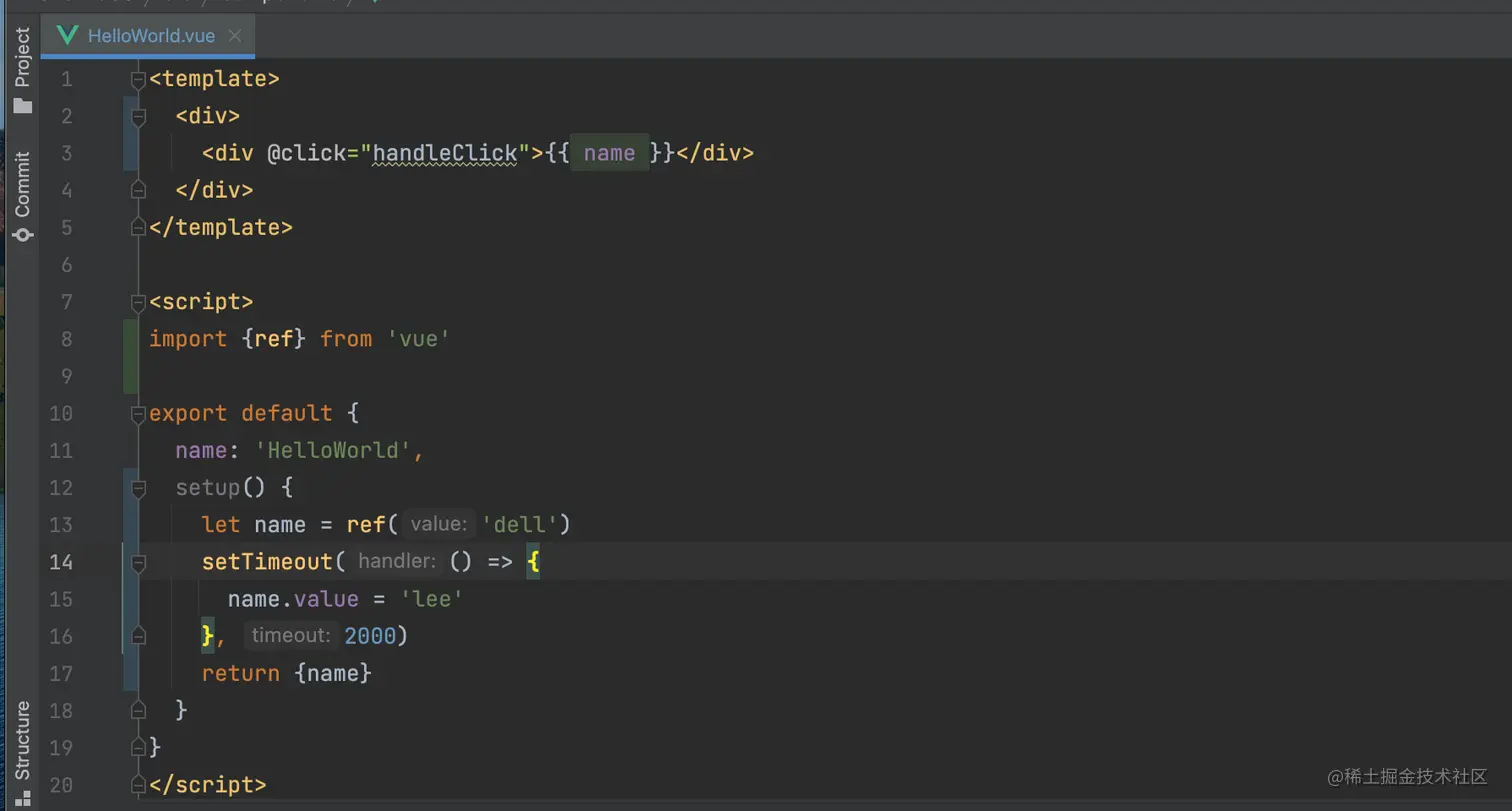The height and width of the screenshot is (811, 1512).
Task: Click the from keyword on line 8
Action: tap(346, 339)
